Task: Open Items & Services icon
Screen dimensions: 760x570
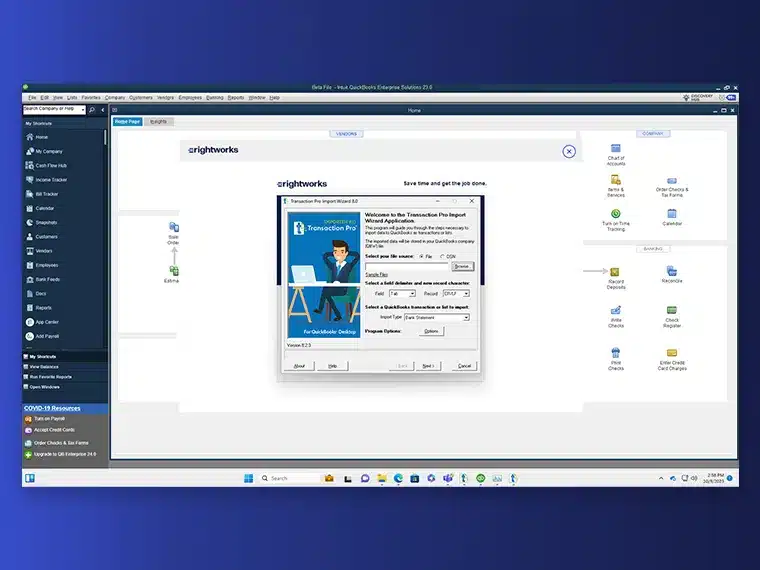Action: (616, 186)
